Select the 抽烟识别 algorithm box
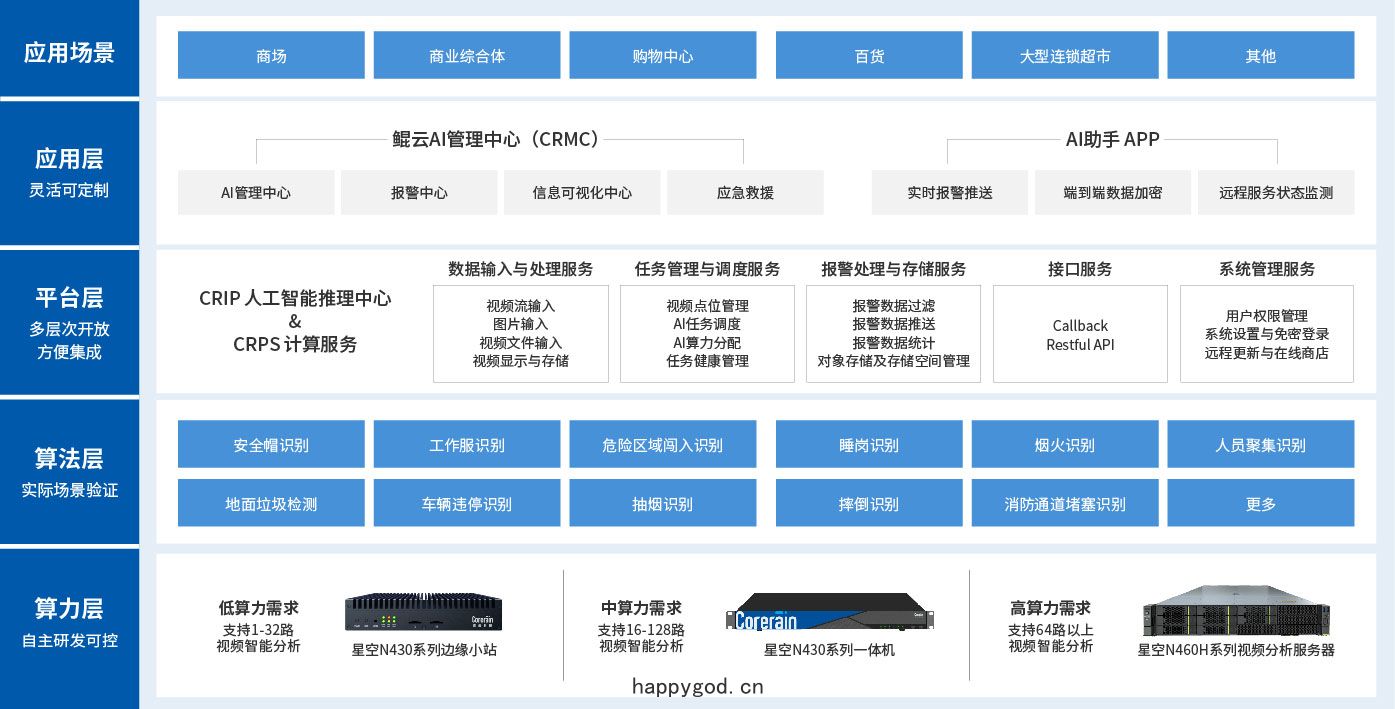This screenshot has height=709, width=1395. point(663,503)
